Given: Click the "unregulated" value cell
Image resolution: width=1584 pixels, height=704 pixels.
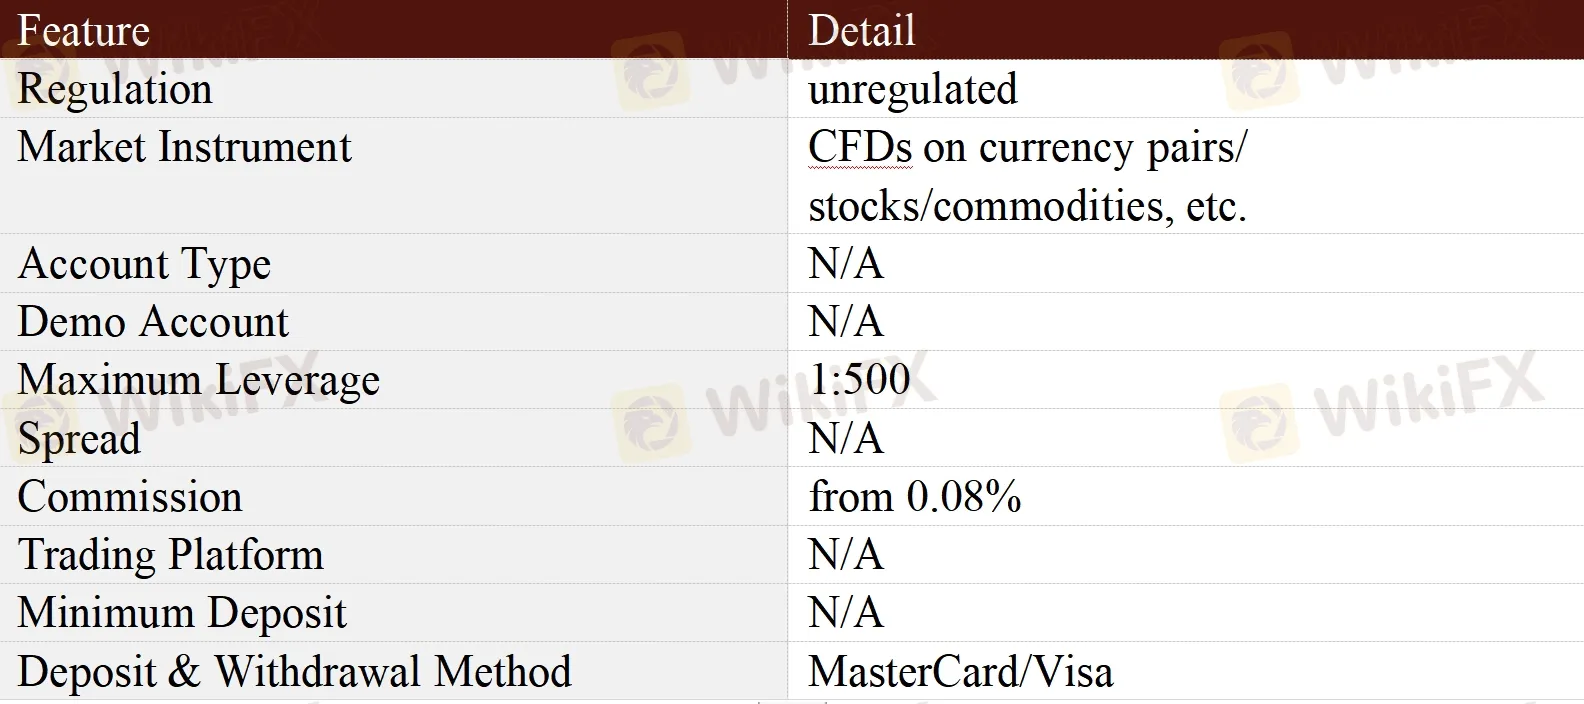Looking at the screenshot, I should (x=912, y=89).
